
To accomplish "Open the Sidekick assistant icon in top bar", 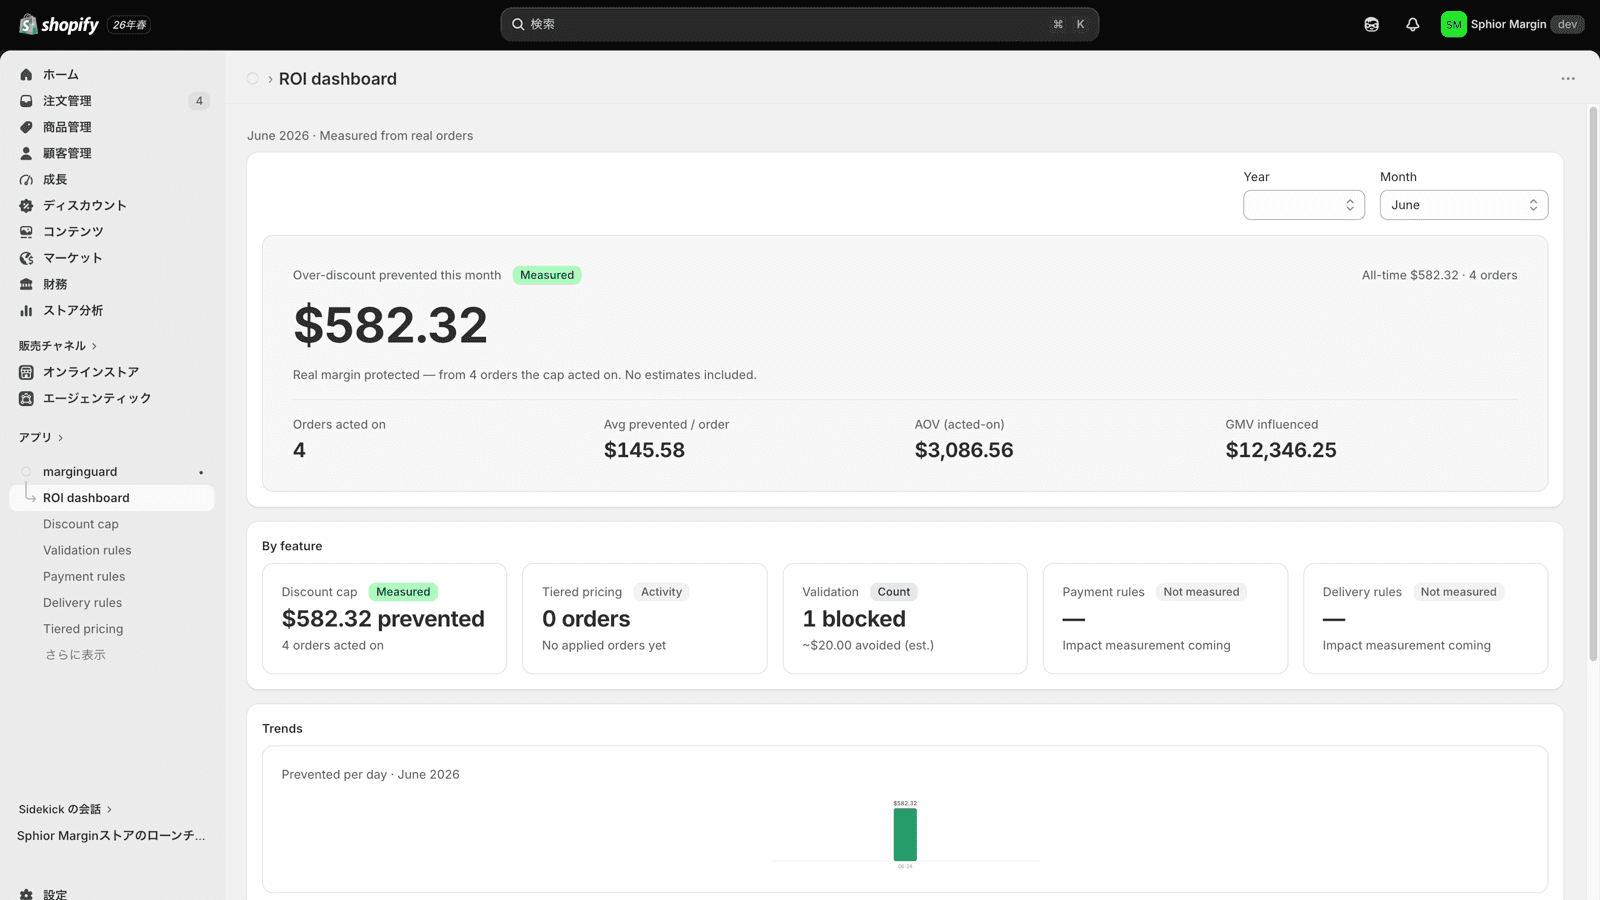I will (1371, 24).
